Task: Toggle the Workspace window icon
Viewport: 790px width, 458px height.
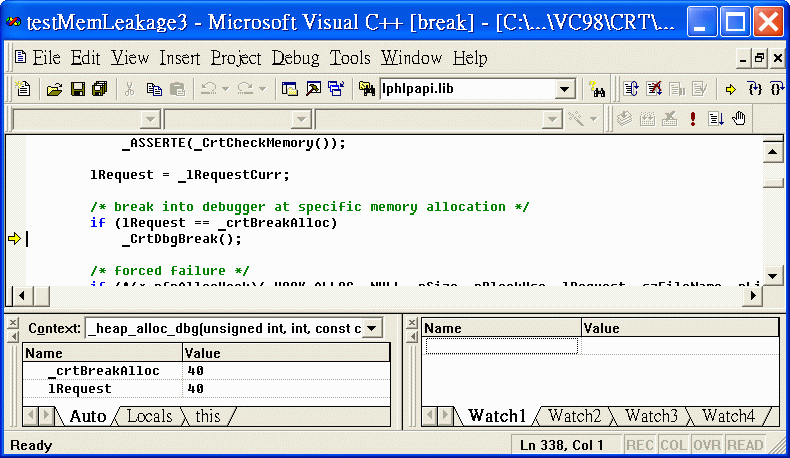Action: click(289, 90)
